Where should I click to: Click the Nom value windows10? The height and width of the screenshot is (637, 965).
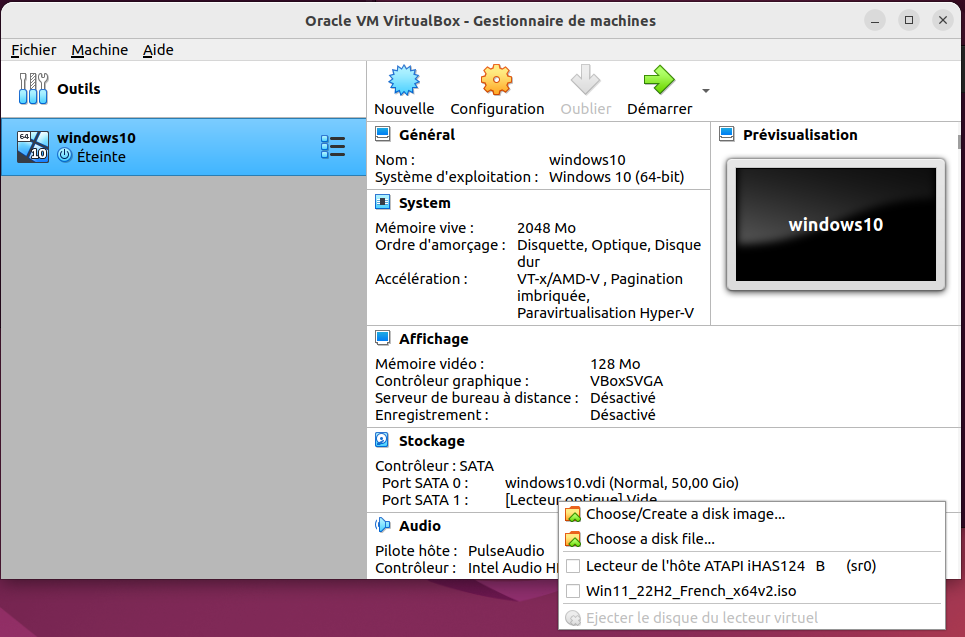click(587, 160)
